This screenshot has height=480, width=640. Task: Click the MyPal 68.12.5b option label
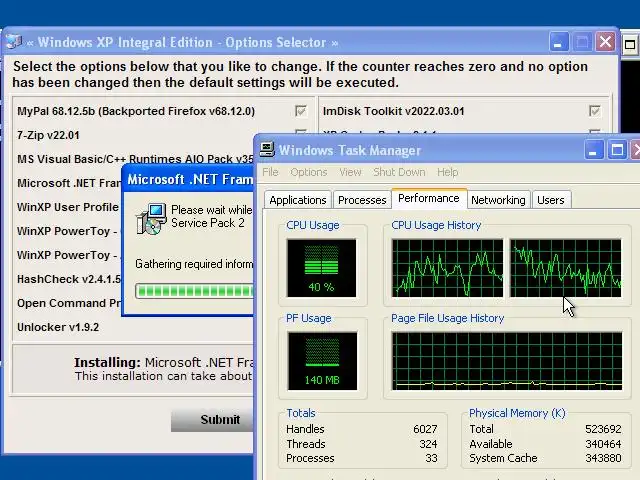[136, 111]
